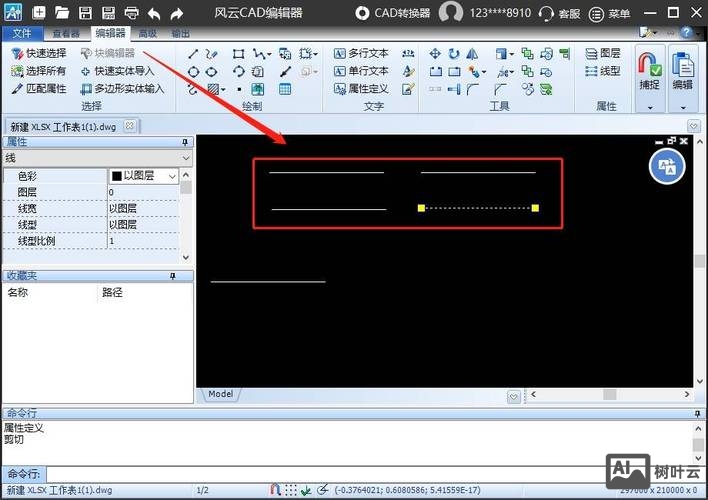
Task: Click the CAD转换器 converter button
Action: pos(393,14)
